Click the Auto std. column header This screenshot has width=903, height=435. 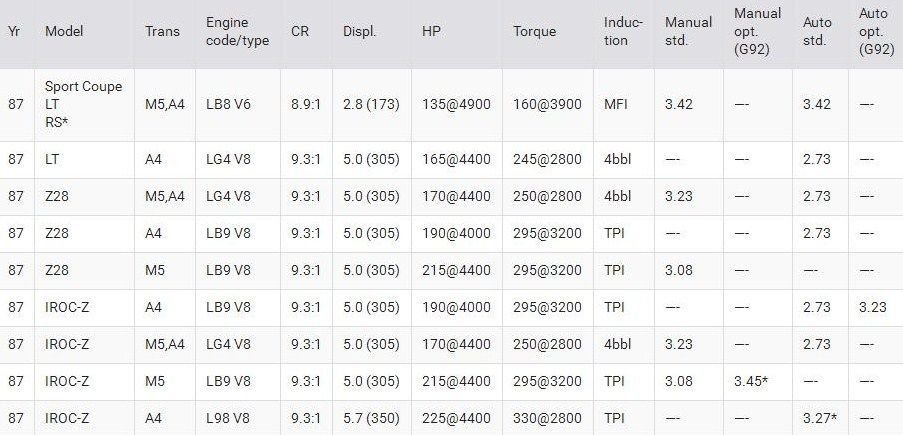816,31
